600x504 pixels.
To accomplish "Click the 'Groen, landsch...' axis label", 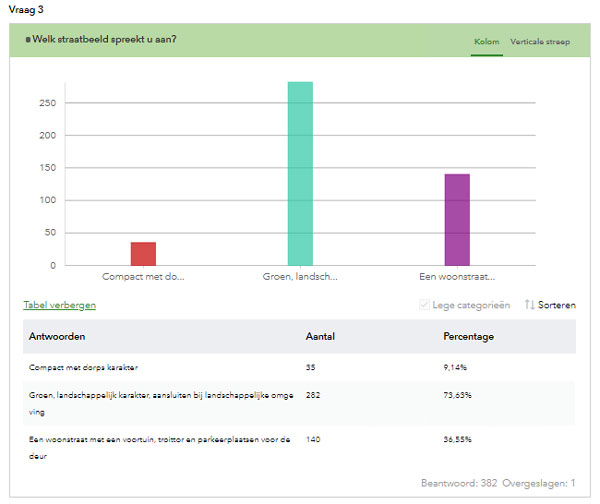I will pyautogui.click(x=300, y=276).
